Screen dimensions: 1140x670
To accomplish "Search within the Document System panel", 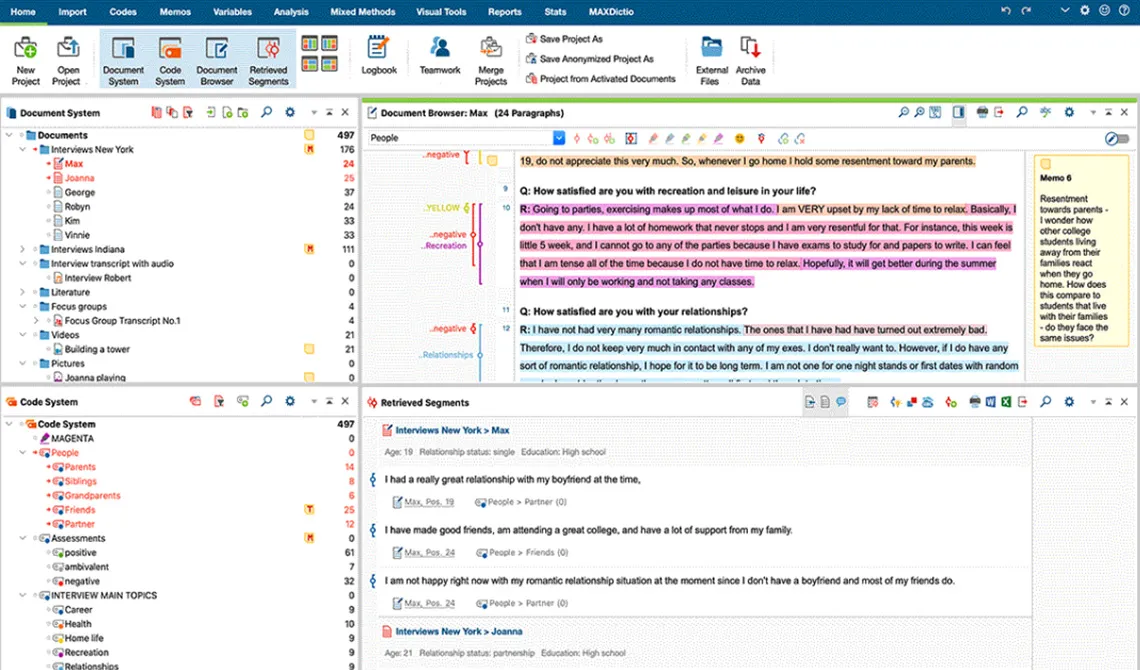I will (267, 113).
